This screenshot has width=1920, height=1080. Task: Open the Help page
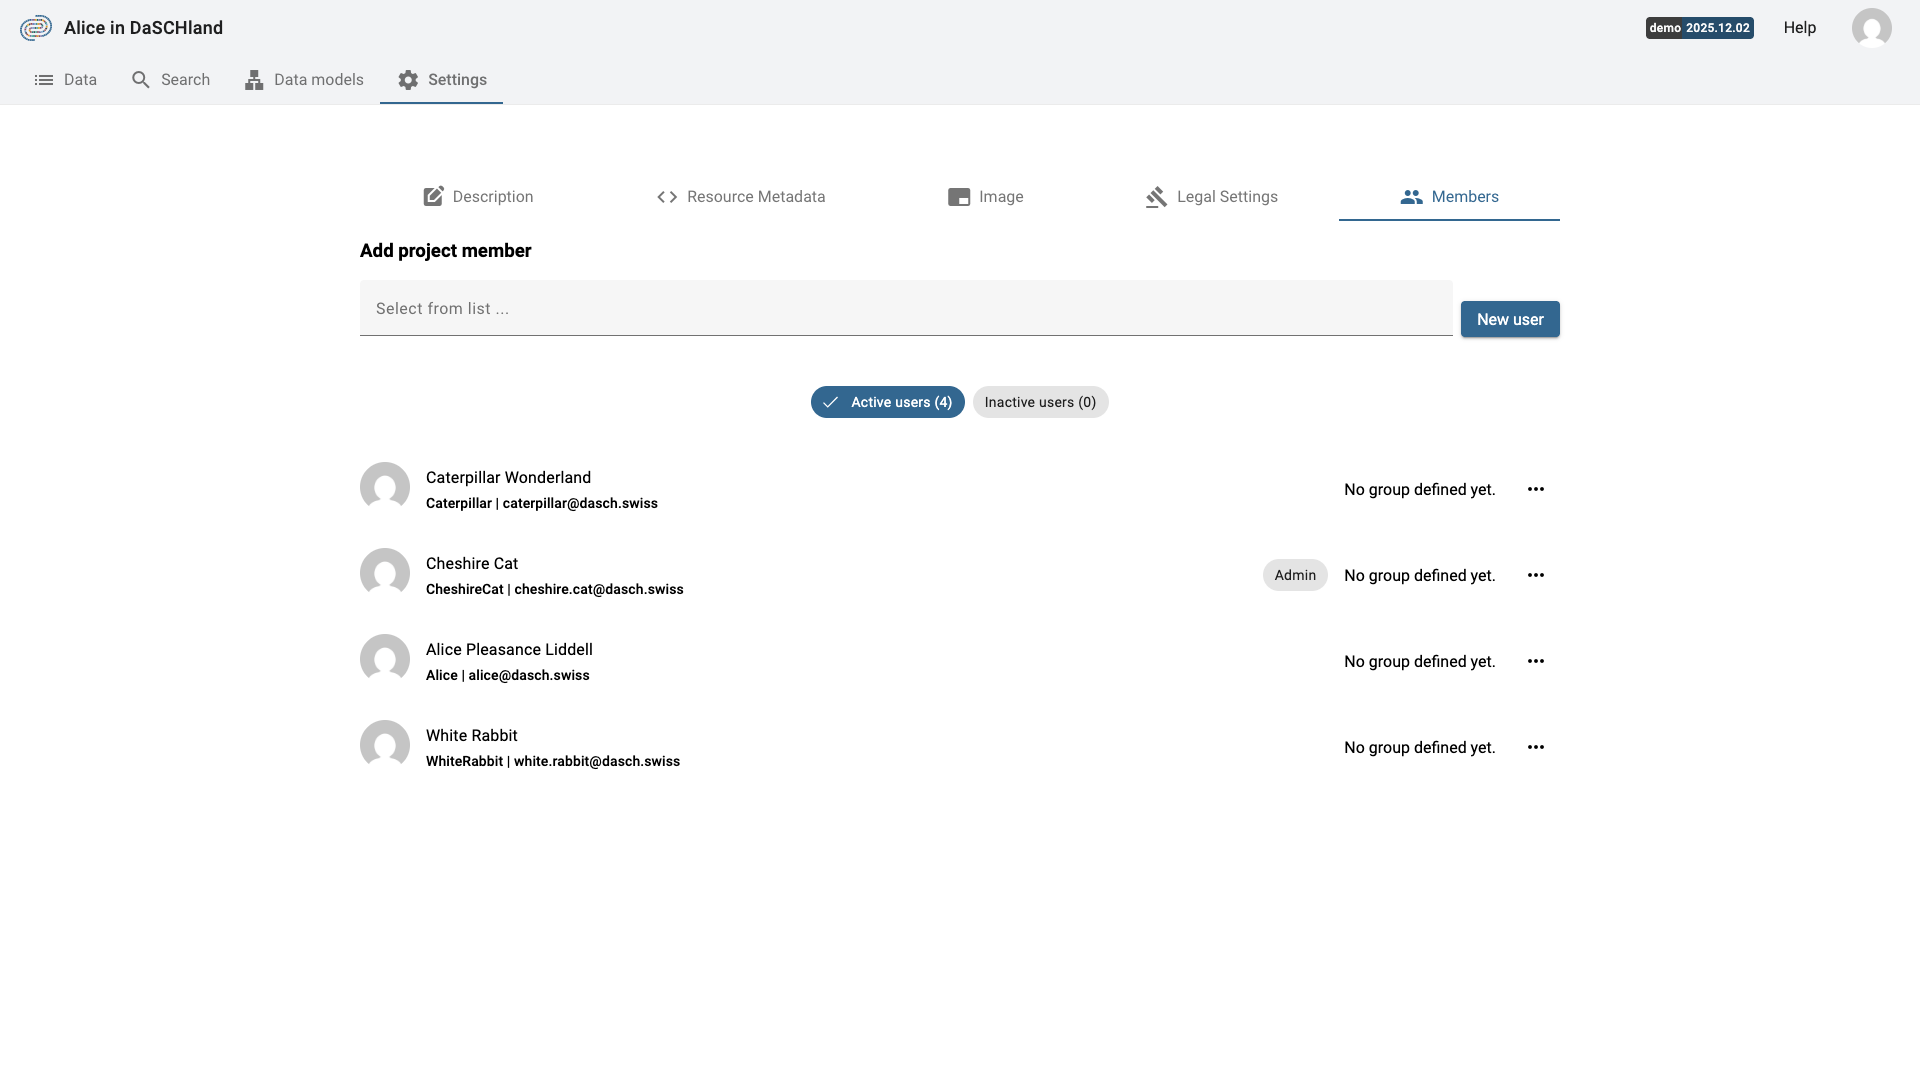point(1799,27)
